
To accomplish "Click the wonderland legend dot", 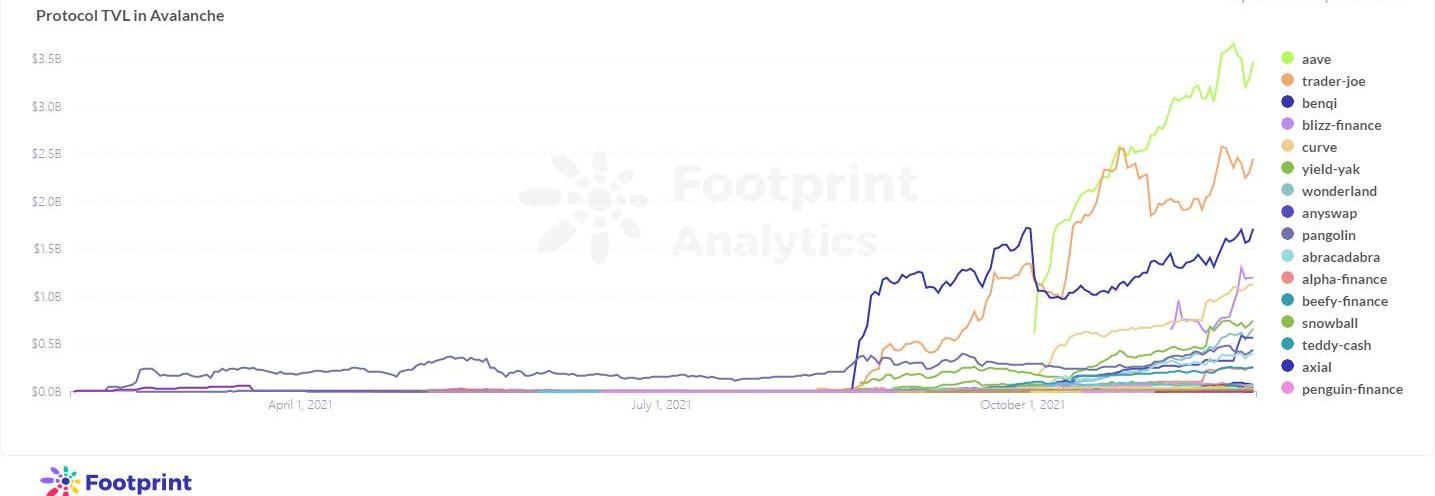I will coord(1287,191).
